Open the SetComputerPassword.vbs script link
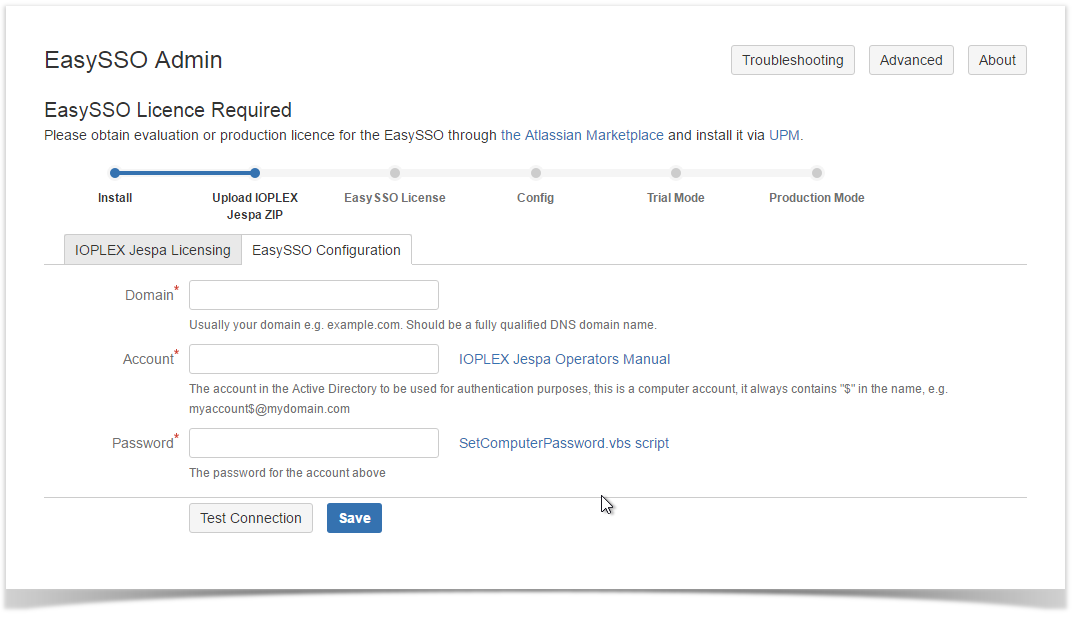This screenshot has height=618, width=1079. 564,443
